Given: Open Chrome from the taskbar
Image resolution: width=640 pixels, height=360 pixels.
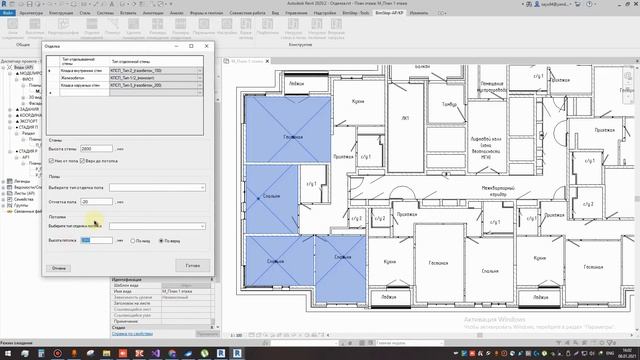Looking at the screenshot, I should coord(172,353).
